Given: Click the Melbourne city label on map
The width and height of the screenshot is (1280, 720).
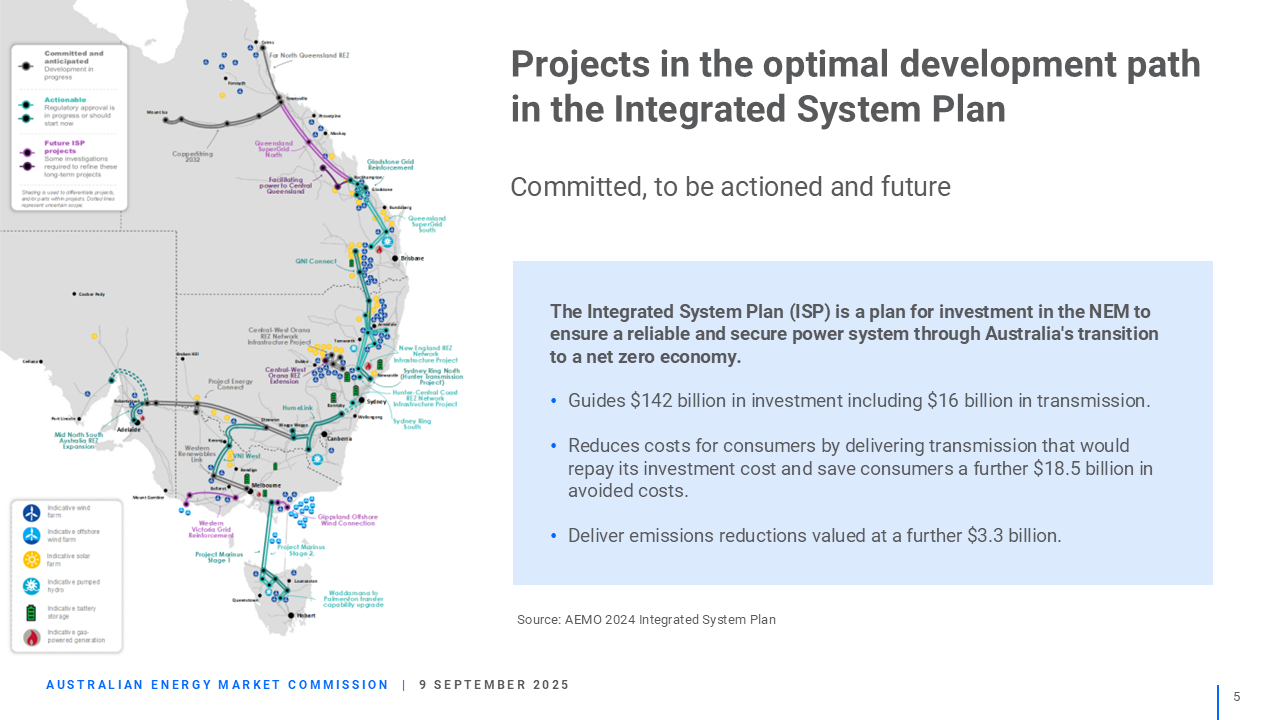Looking at the screenshot, I should click(x=266, y=485).
